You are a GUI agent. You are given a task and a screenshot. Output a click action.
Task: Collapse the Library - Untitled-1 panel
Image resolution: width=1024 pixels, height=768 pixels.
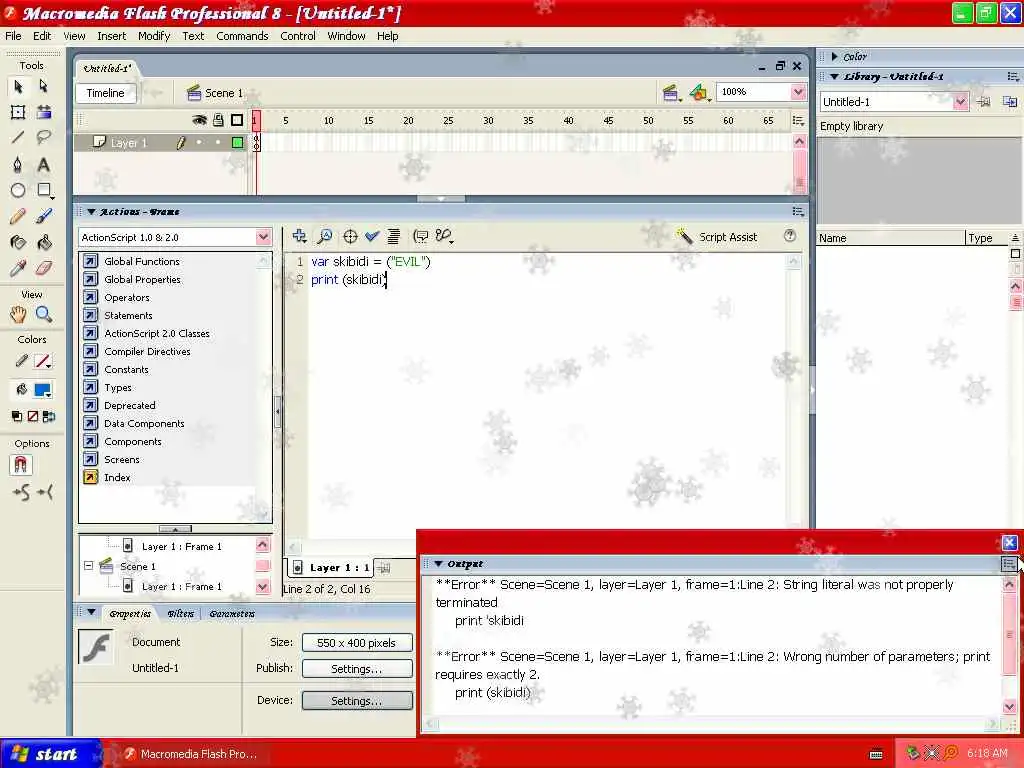point(835,76)
